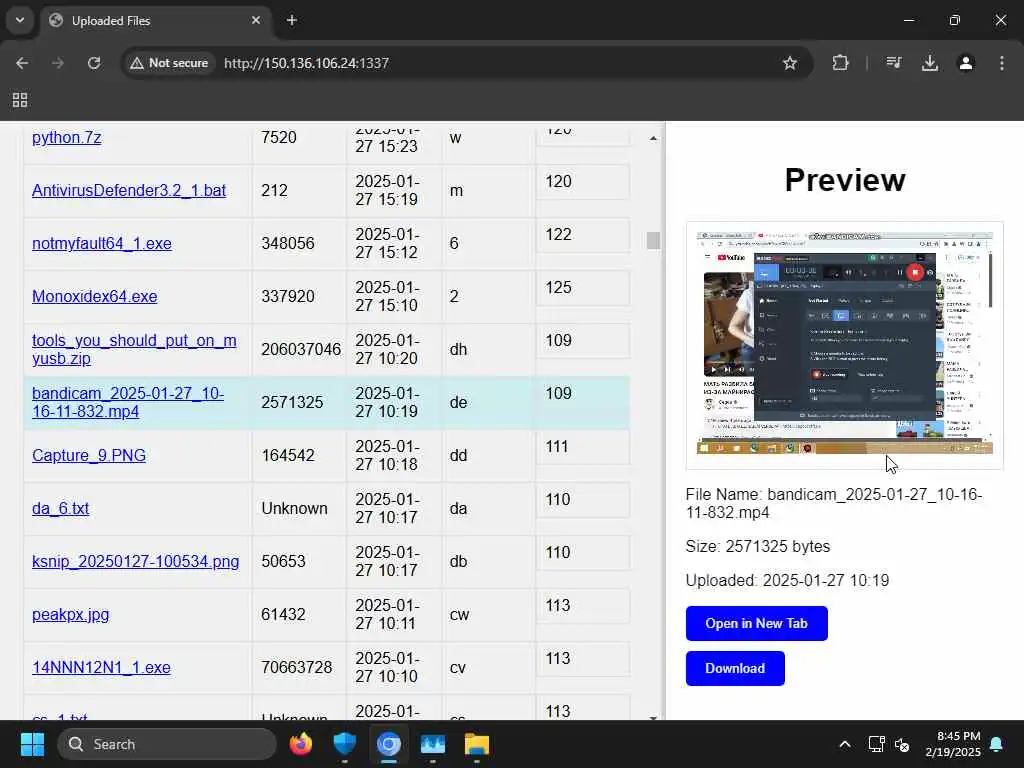1024x768 pixels.
Task: Click the 122 field in notmyfault64 row
Action: pyautogui.click(x=583, y=235)
